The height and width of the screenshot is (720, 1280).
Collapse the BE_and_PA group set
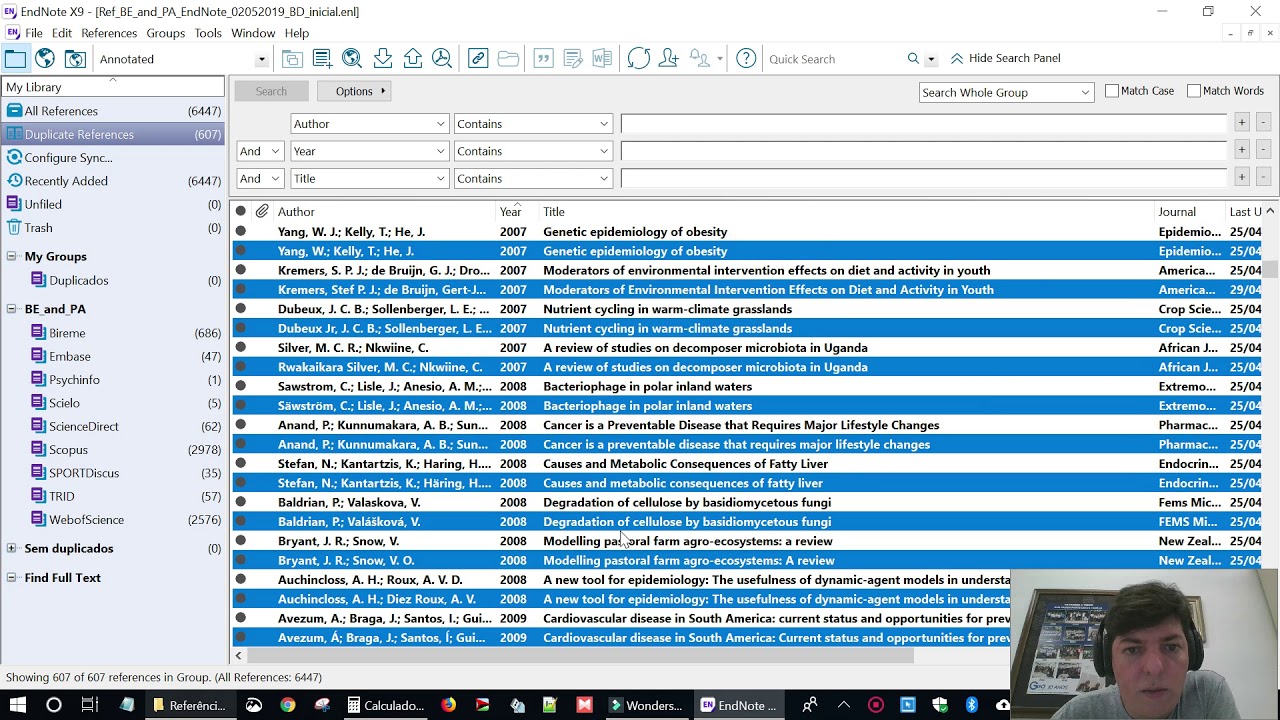pyautogui.click(x=12, y=309)
